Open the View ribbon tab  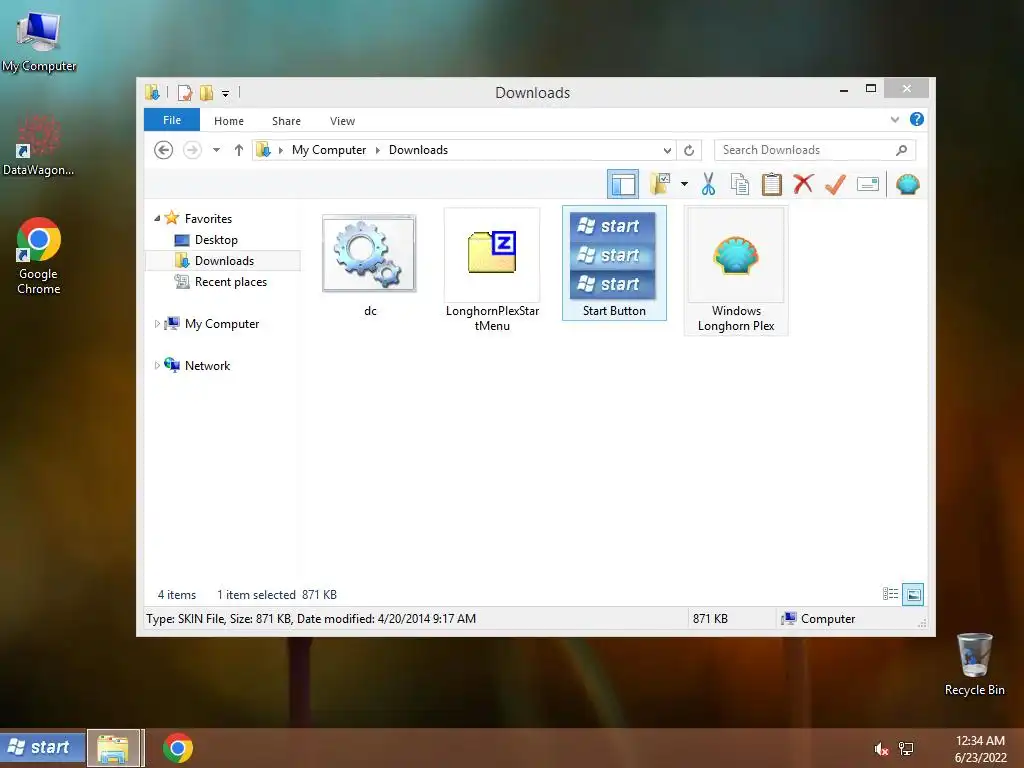(x=342, y=121)
